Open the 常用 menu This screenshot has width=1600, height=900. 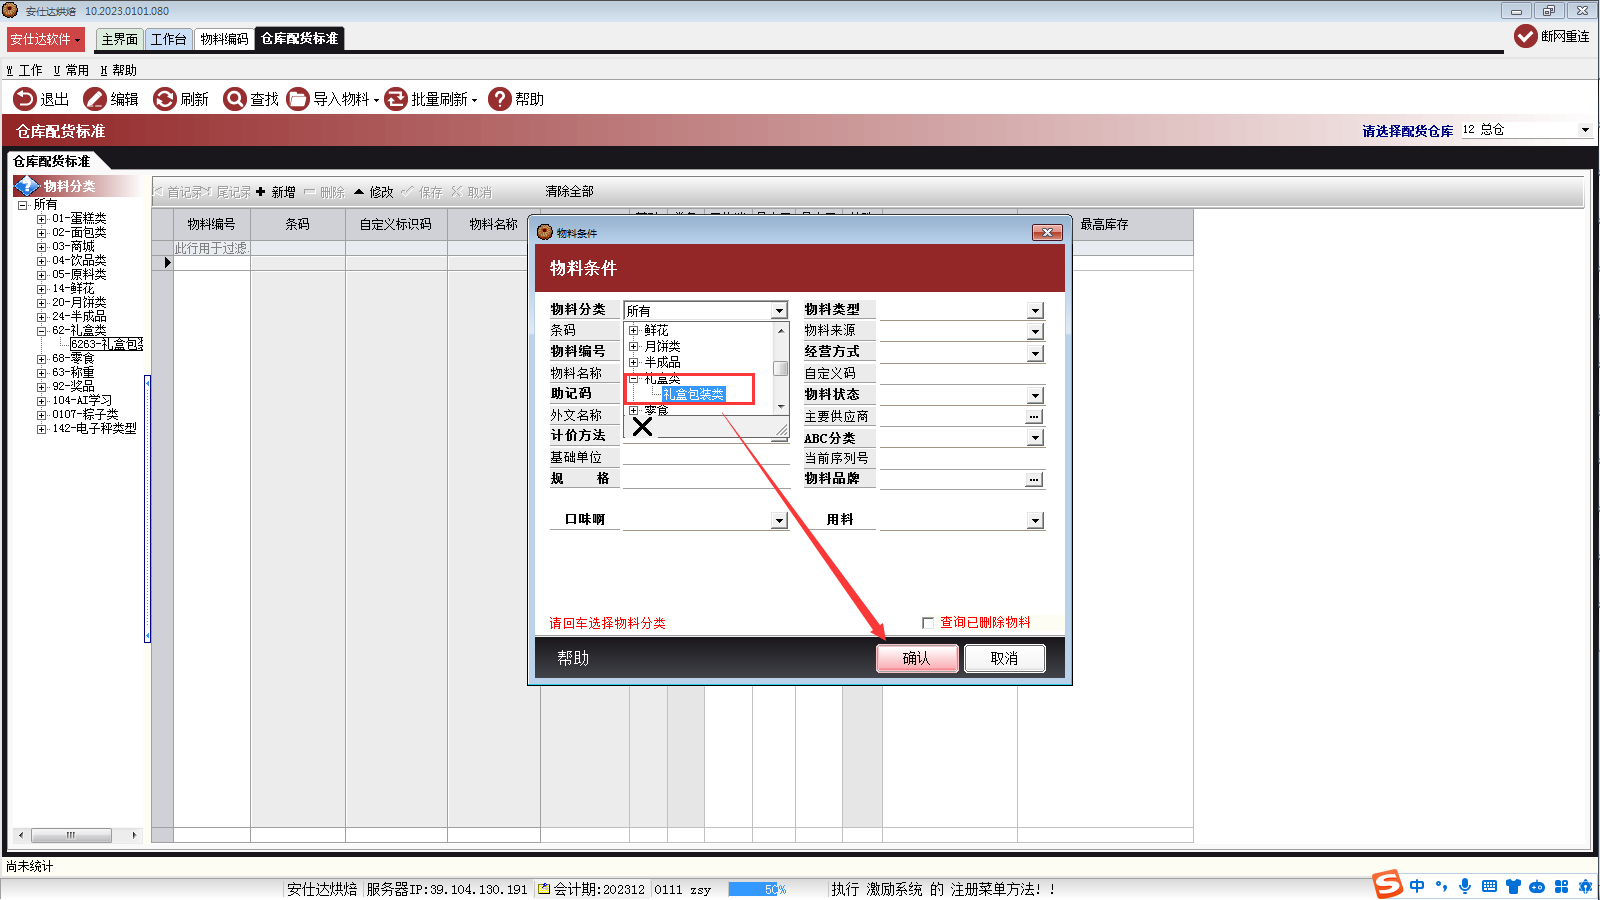point(71,70)
